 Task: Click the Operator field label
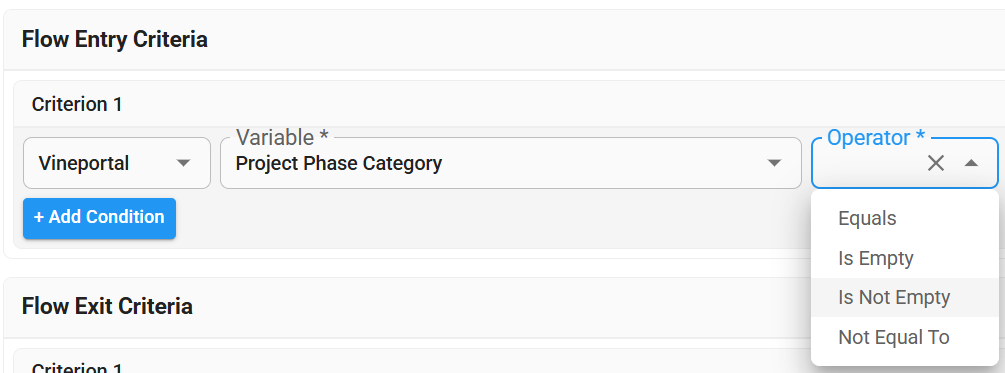point(876,138)
